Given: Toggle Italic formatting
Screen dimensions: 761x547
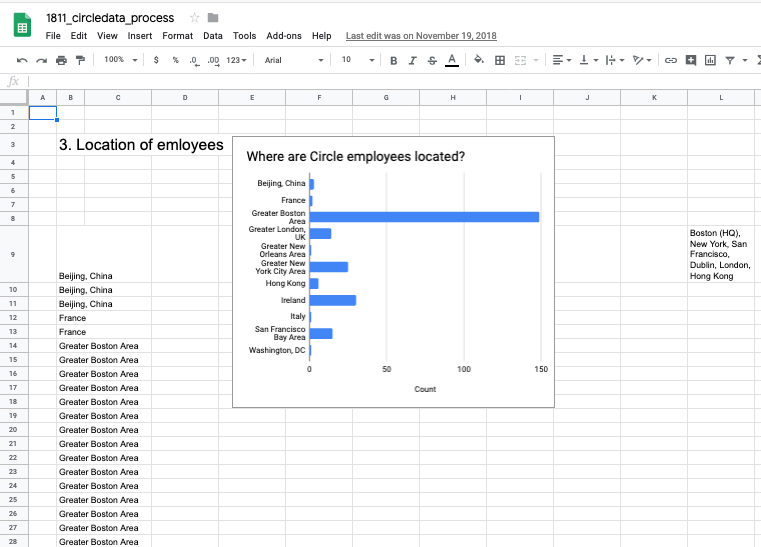Looking at the screenshot, I should tap(413, 60).
